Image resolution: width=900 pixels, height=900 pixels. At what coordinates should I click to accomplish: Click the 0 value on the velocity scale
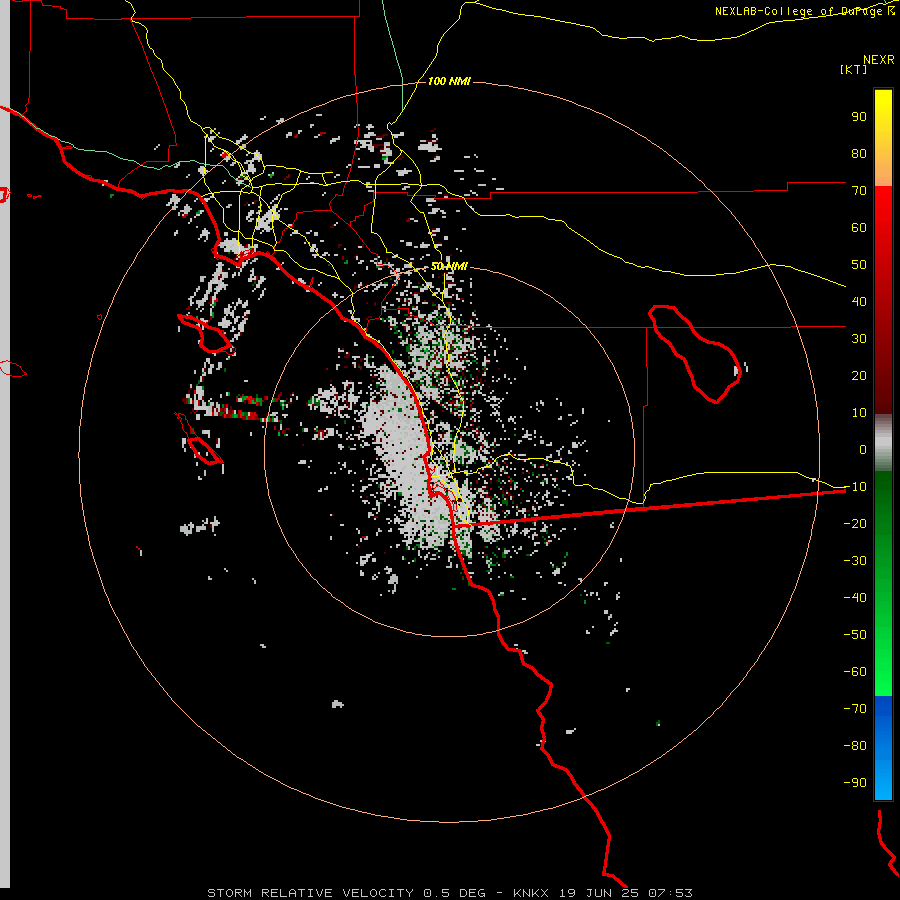point(863,449)
